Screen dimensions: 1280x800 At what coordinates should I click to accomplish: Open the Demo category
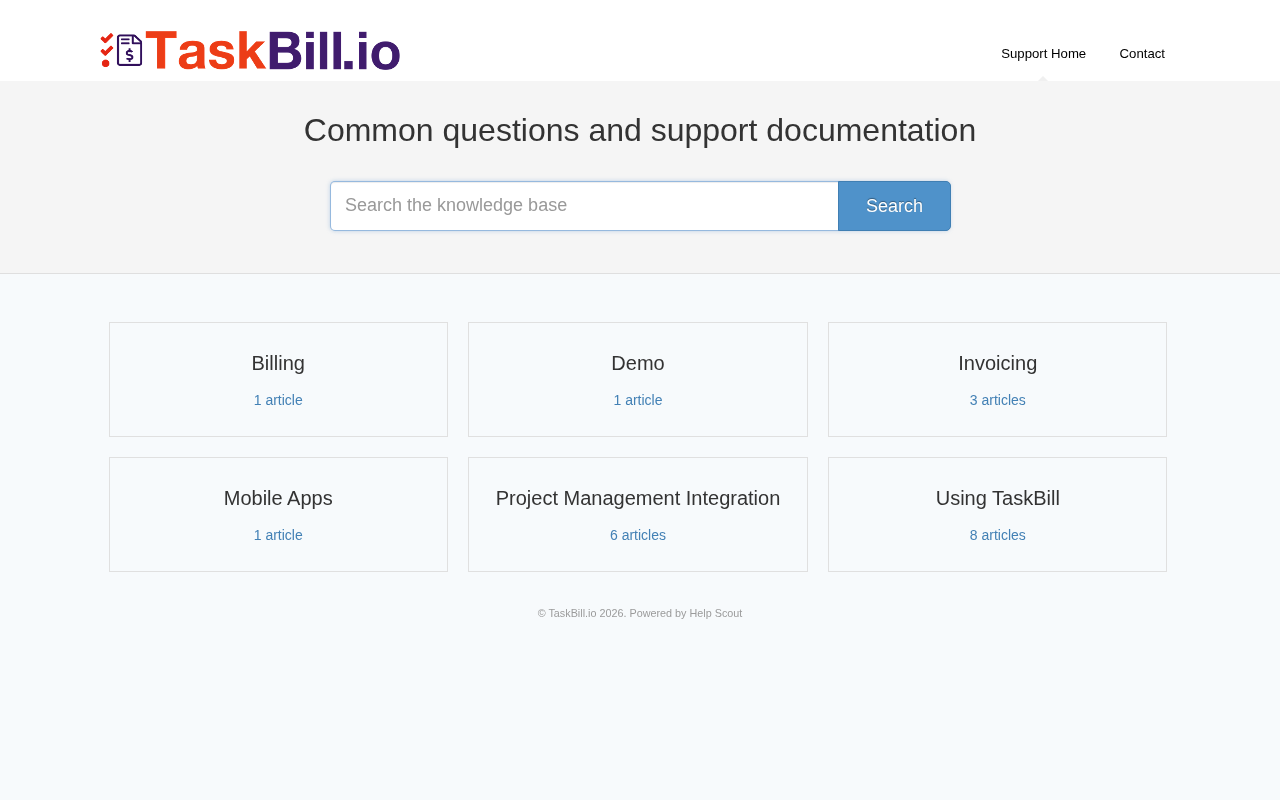pos(638,363)
